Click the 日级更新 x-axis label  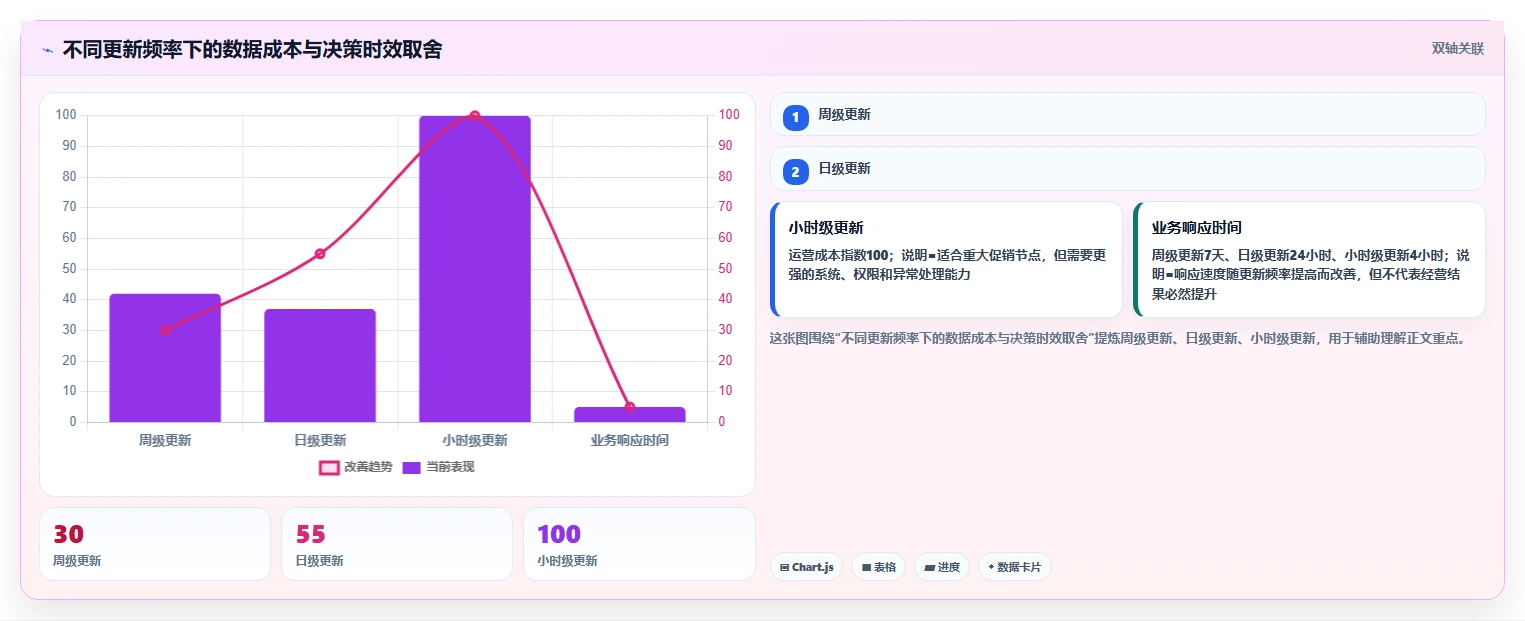click(320, 440)
